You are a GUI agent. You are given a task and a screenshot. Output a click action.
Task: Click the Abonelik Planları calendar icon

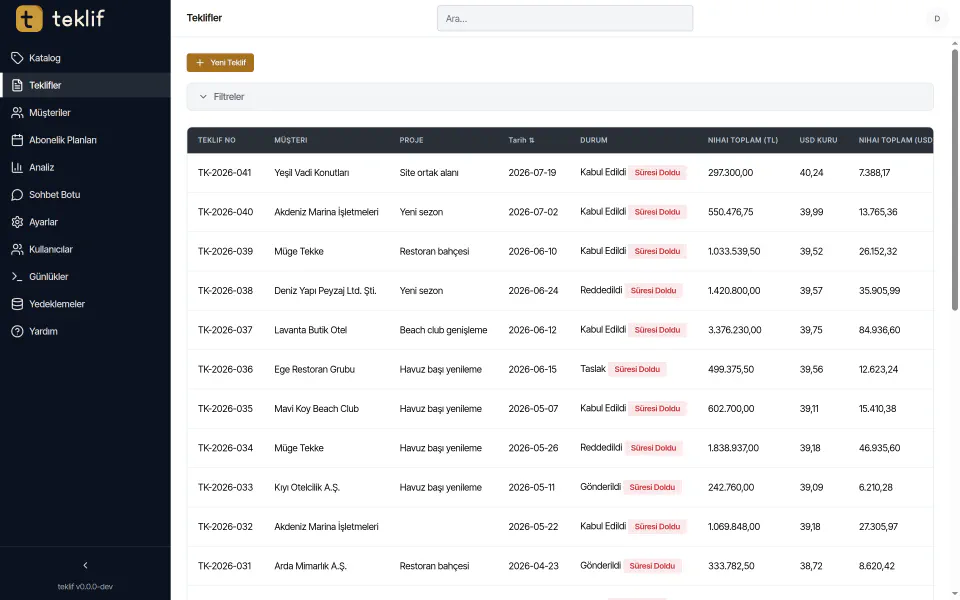point(17,140)
